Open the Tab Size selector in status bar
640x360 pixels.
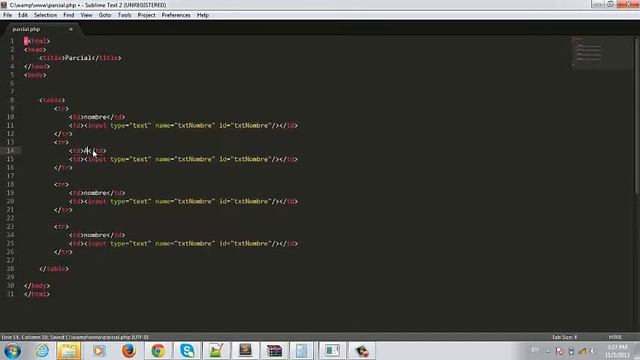click(564, 337)
